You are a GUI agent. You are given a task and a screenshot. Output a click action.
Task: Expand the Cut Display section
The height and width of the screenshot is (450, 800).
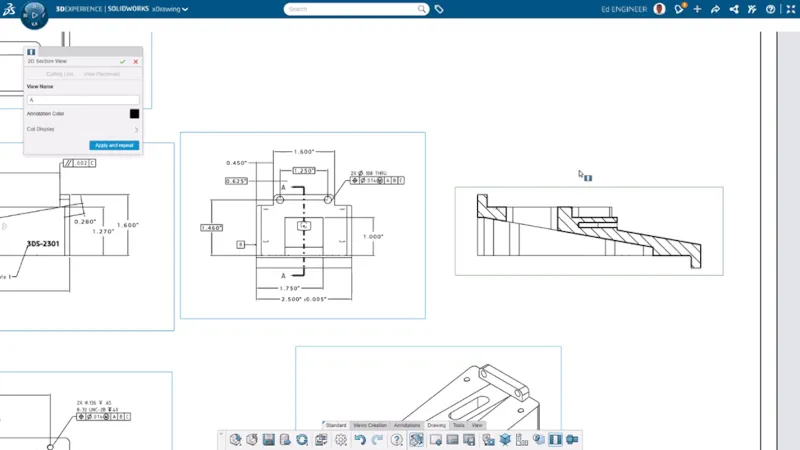(x=135, y=129)
